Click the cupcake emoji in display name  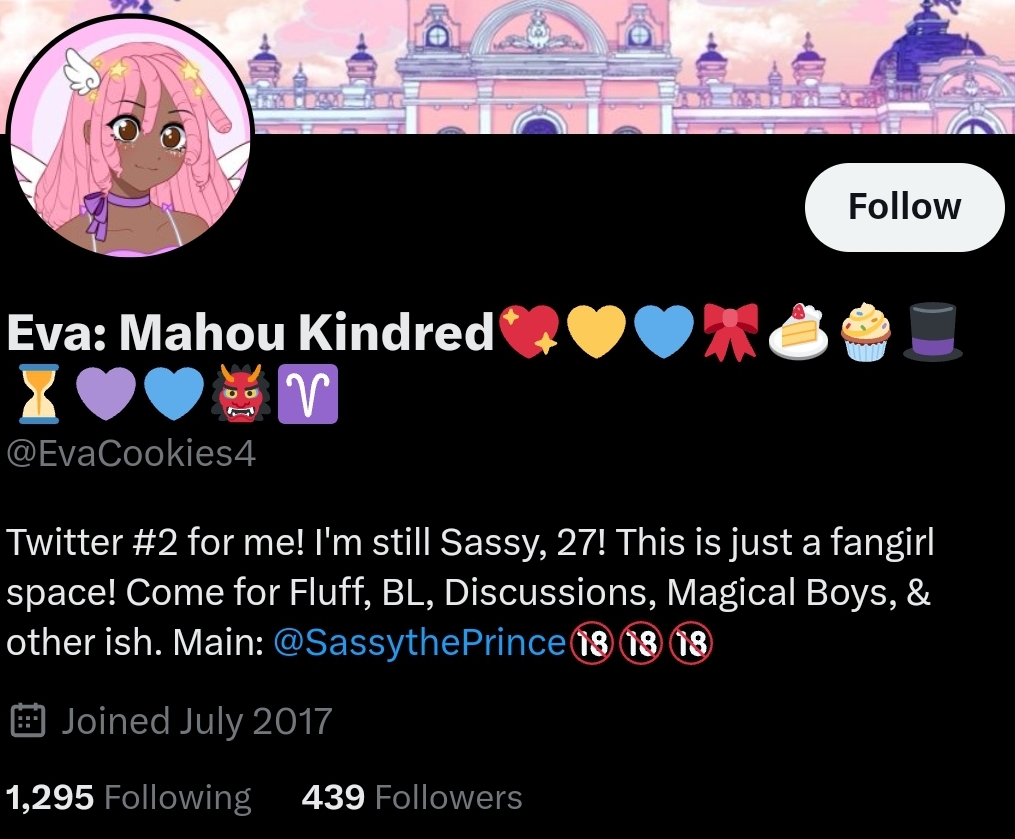(x=865, y=332)
